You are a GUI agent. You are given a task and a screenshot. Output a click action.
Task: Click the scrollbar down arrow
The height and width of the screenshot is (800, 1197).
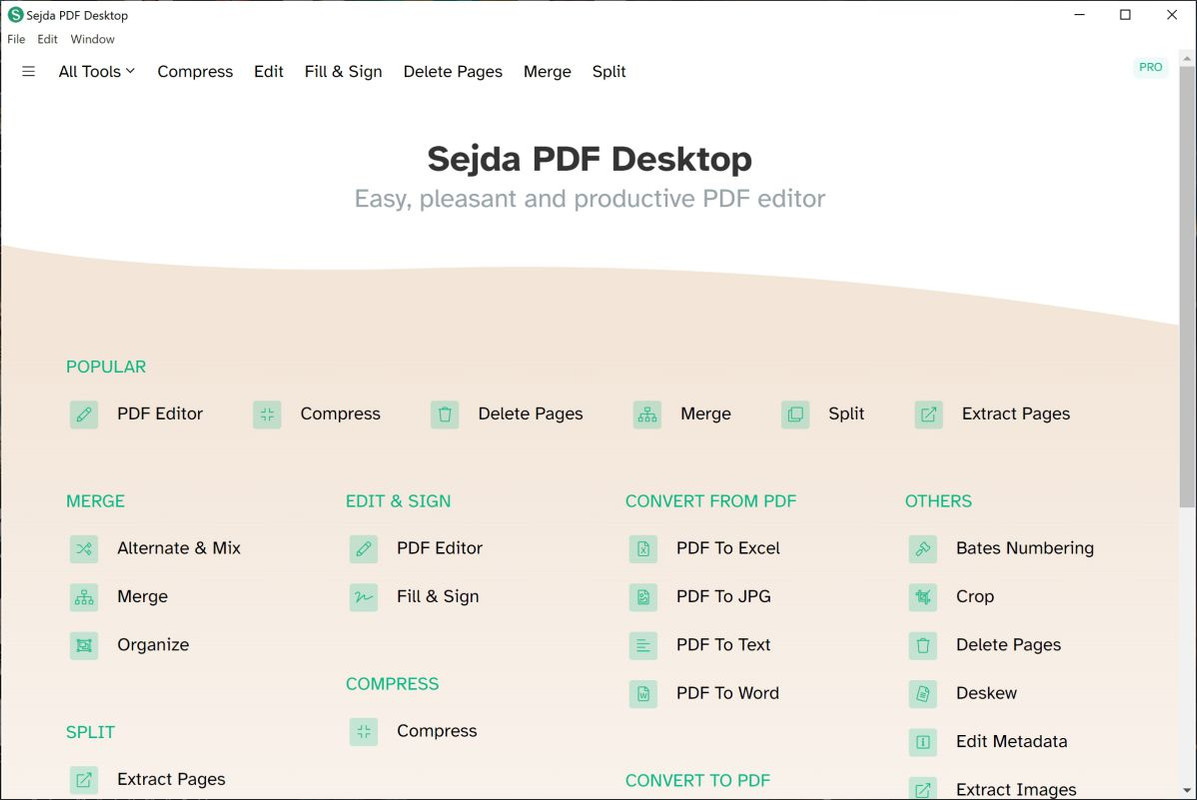click(x=1186, y=791)
